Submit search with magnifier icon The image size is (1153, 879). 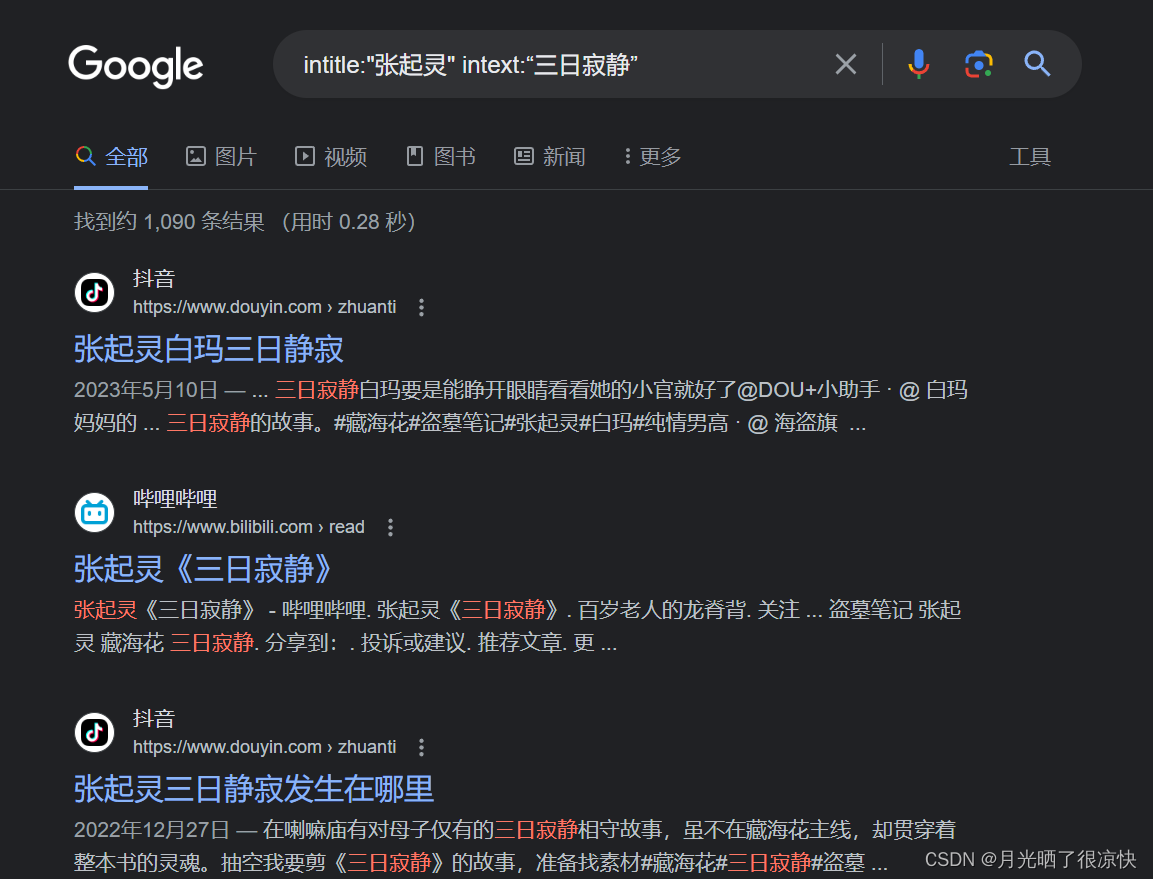1037,64
